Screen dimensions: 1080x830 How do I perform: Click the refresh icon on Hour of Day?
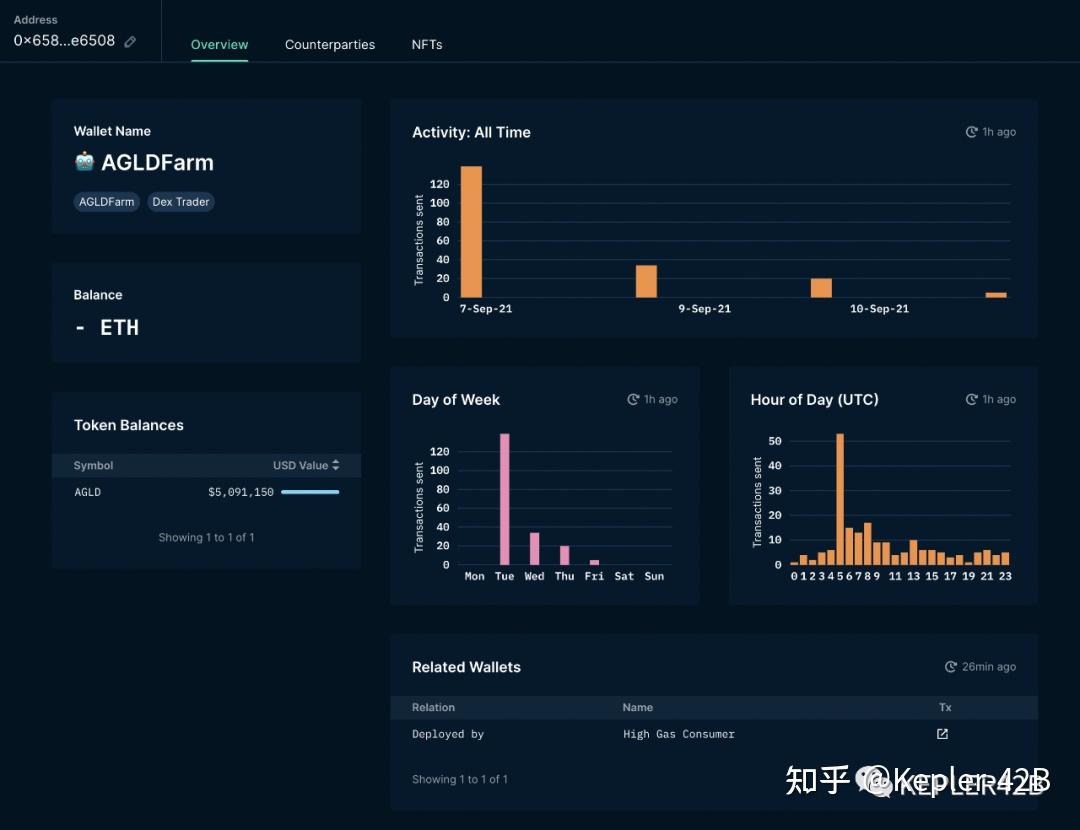[971, 400]
